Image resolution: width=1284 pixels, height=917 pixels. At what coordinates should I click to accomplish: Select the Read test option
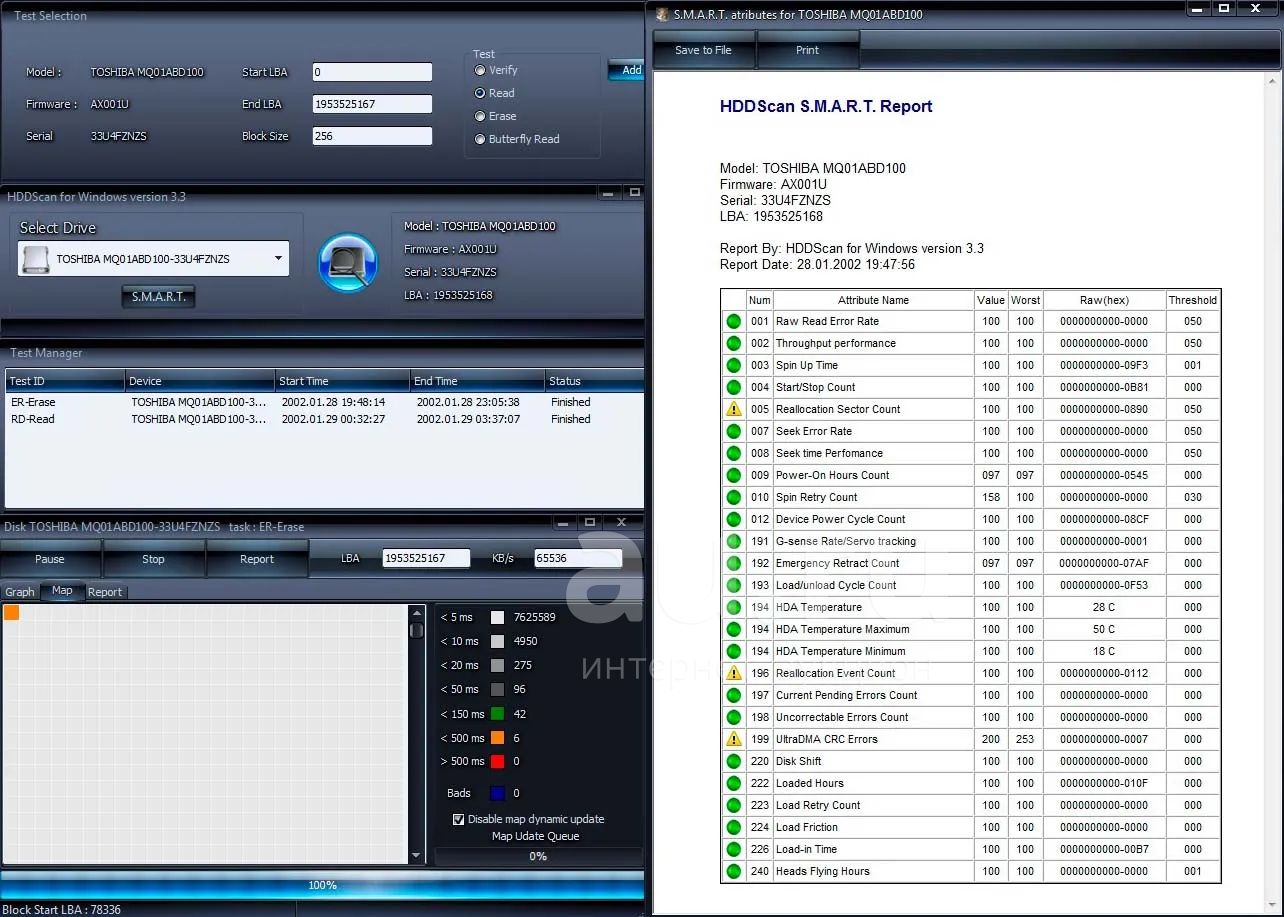[x=481, y=93]
